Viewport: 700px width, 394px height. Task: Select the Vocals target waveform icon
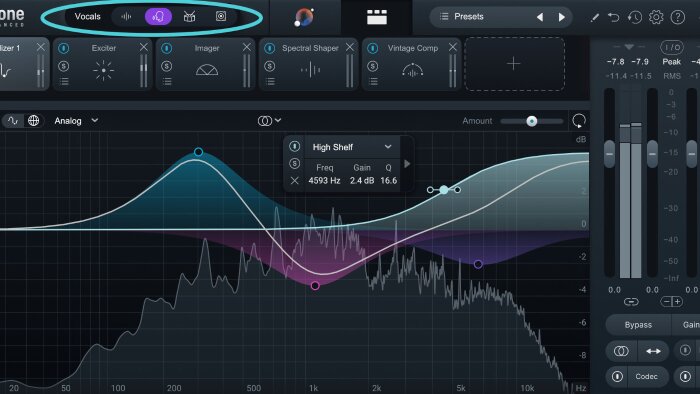[x=126, y=17]
